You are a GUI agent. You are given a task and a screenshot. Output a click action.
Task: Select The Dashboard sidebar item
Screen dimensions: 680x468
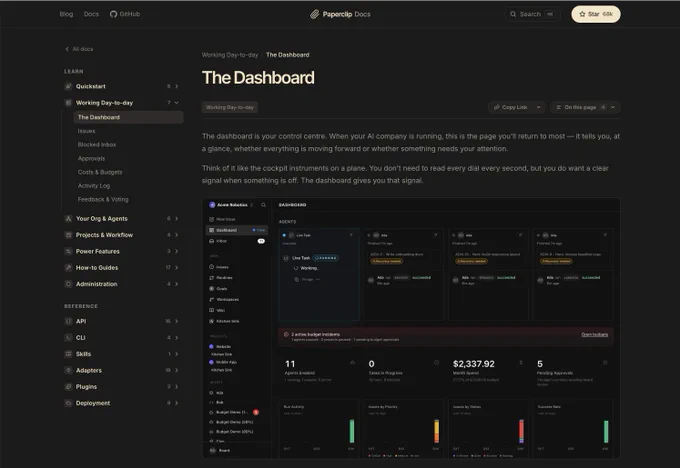[x=128, y=117]
